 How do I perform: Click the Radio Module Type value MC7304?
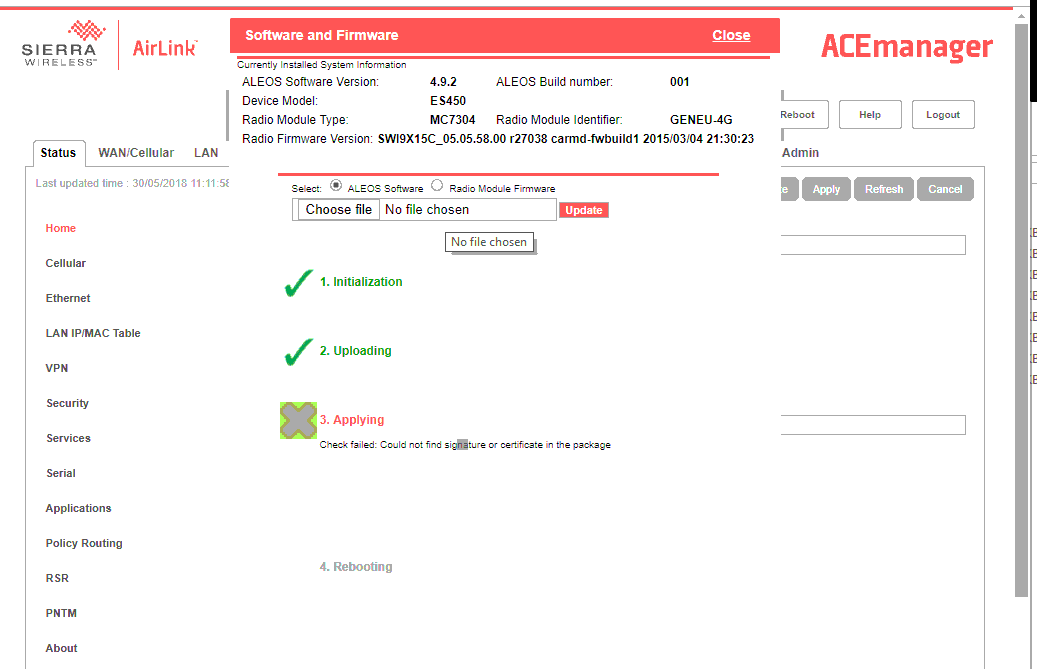pos(452,120)
